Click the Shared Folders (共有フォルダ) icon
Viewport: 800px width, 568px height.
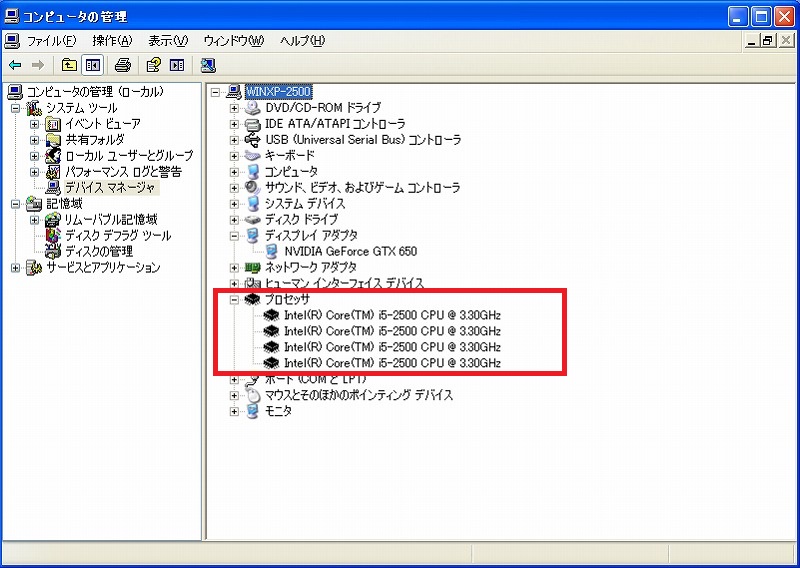pyautogui.click(x=53, y=139)
